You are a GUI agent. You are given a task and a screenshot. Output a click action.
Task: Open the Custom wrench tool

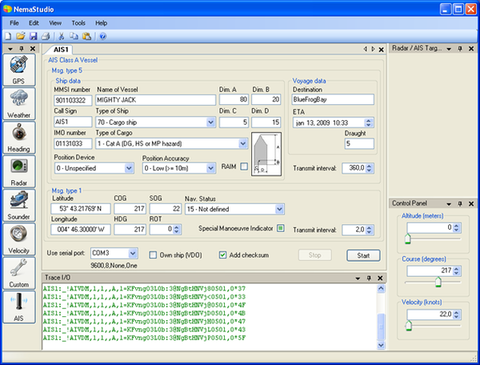pyautogui.click(x=19, y=273)
